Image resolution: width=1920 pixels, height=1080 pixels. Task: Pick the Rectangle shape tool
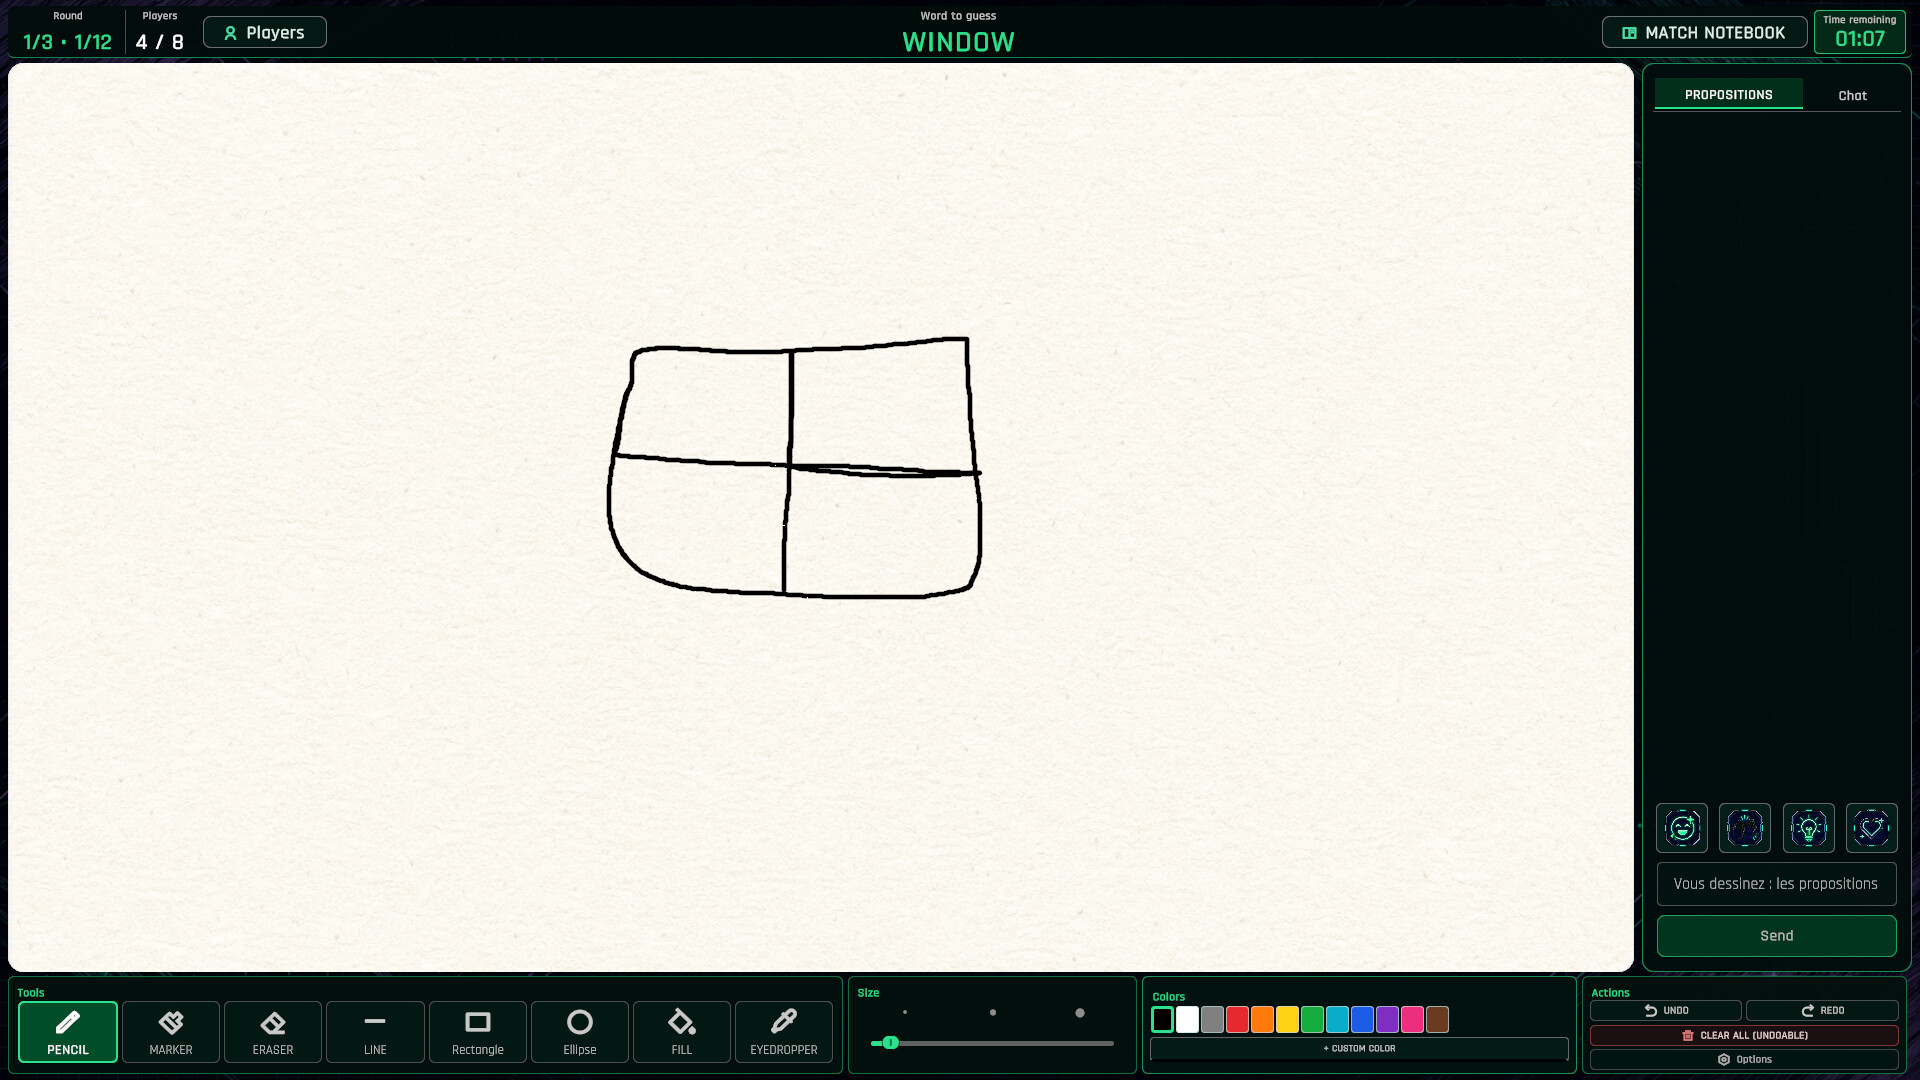click(x=478, y=1032)
